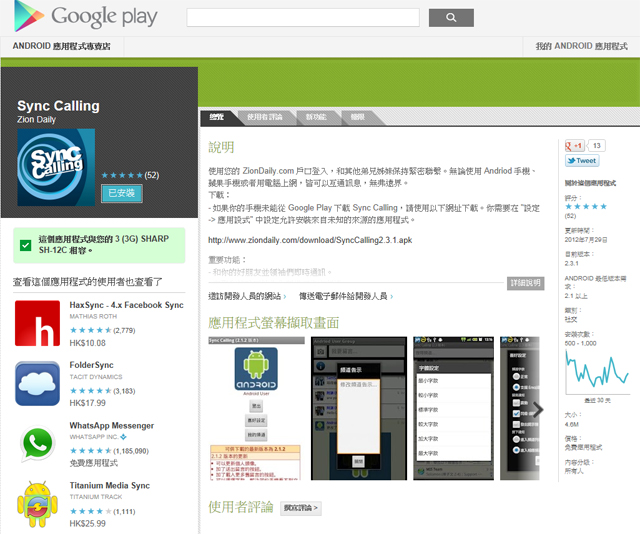Viewport: 640px width, 534px height.
Task: Click TACIT DYNAMICS developer name
Action: (96, 377)
